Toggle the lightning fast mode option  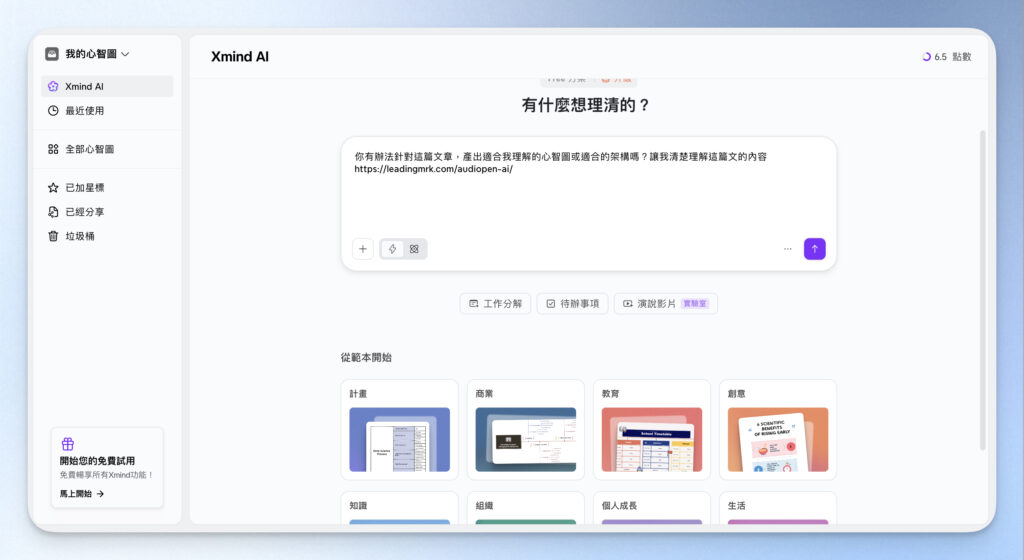point(392,249)
